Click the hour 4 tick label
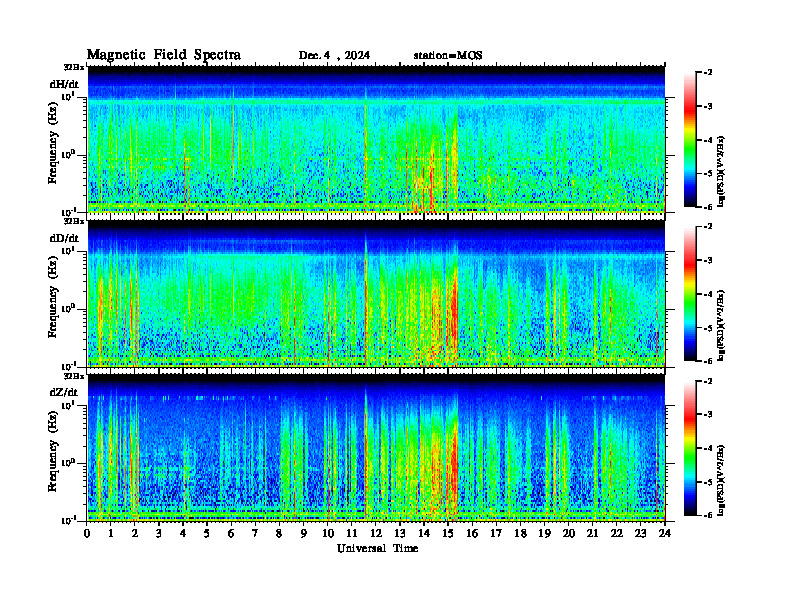The width and height of the screenshot is (792, 612). point(183,534)
